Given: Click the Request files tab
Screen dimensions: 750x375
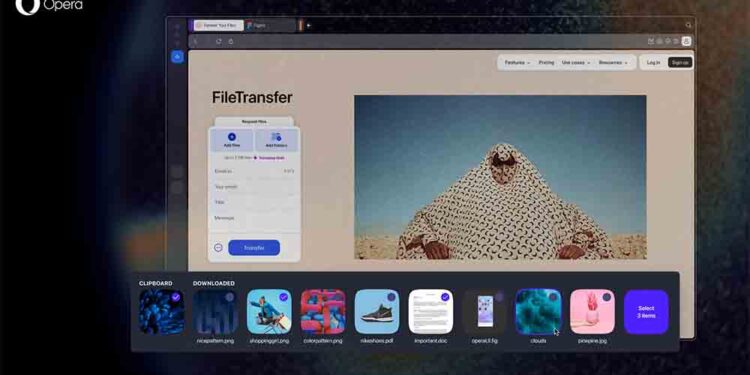Looking at the screenshot, I should (254, 122).
